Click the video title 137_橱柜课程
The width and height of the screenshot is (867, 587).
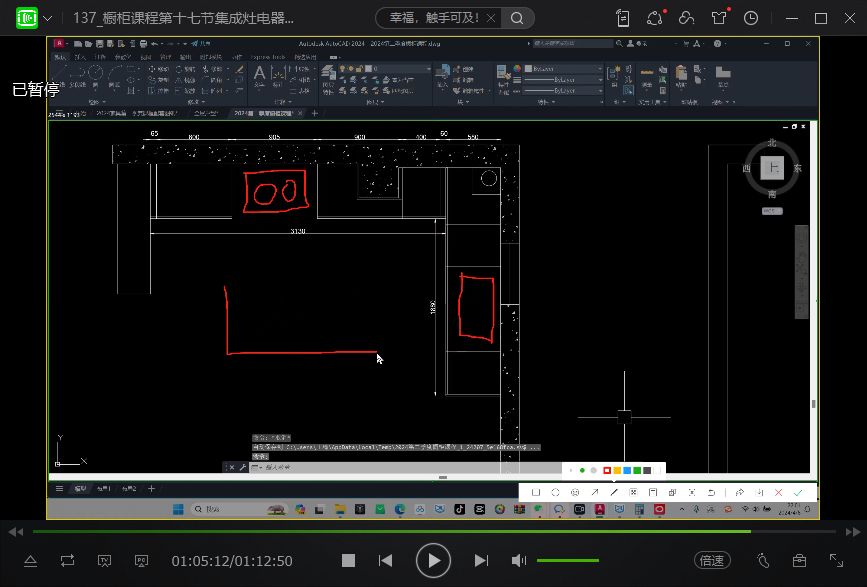pyautogui.click(x=183, y=18)
